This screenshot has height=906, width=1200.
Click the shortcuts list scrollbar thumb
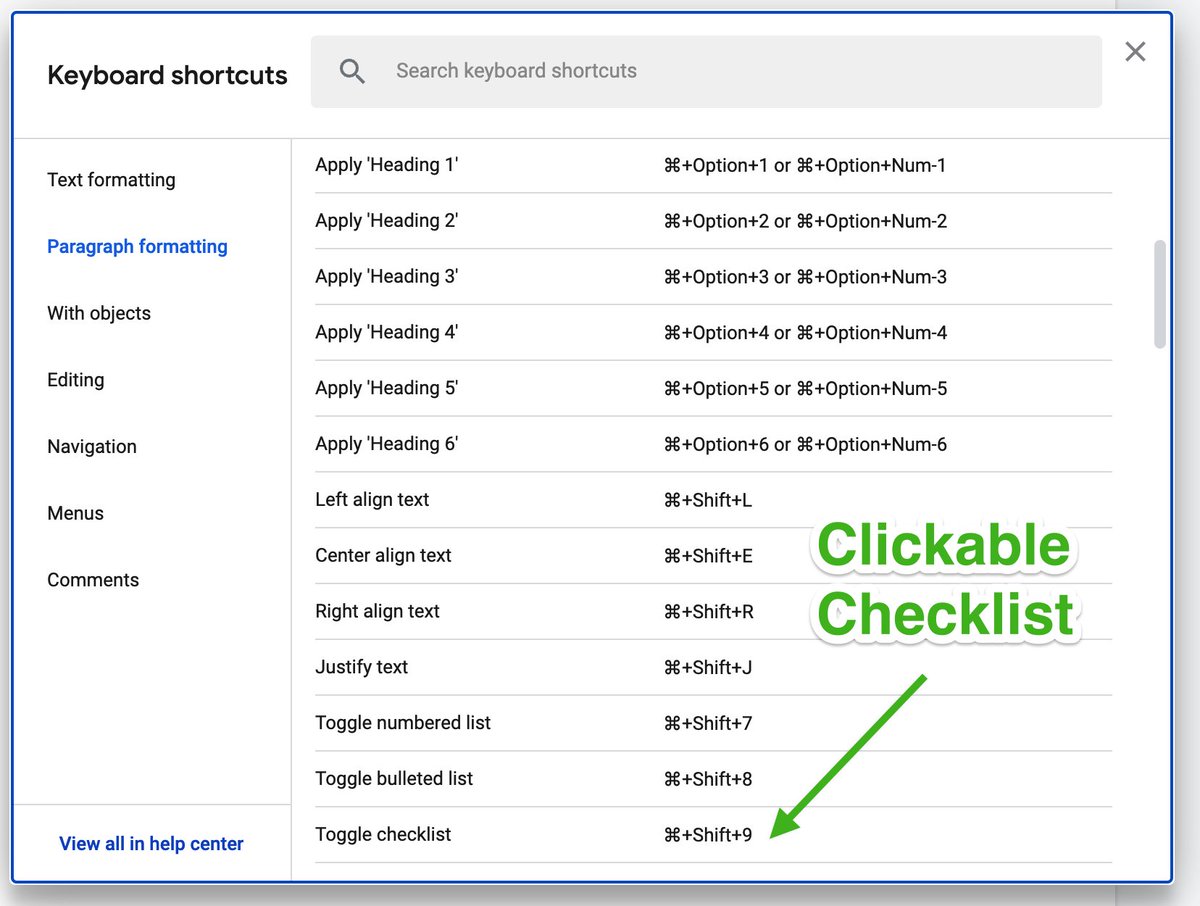coord(1160,294)
